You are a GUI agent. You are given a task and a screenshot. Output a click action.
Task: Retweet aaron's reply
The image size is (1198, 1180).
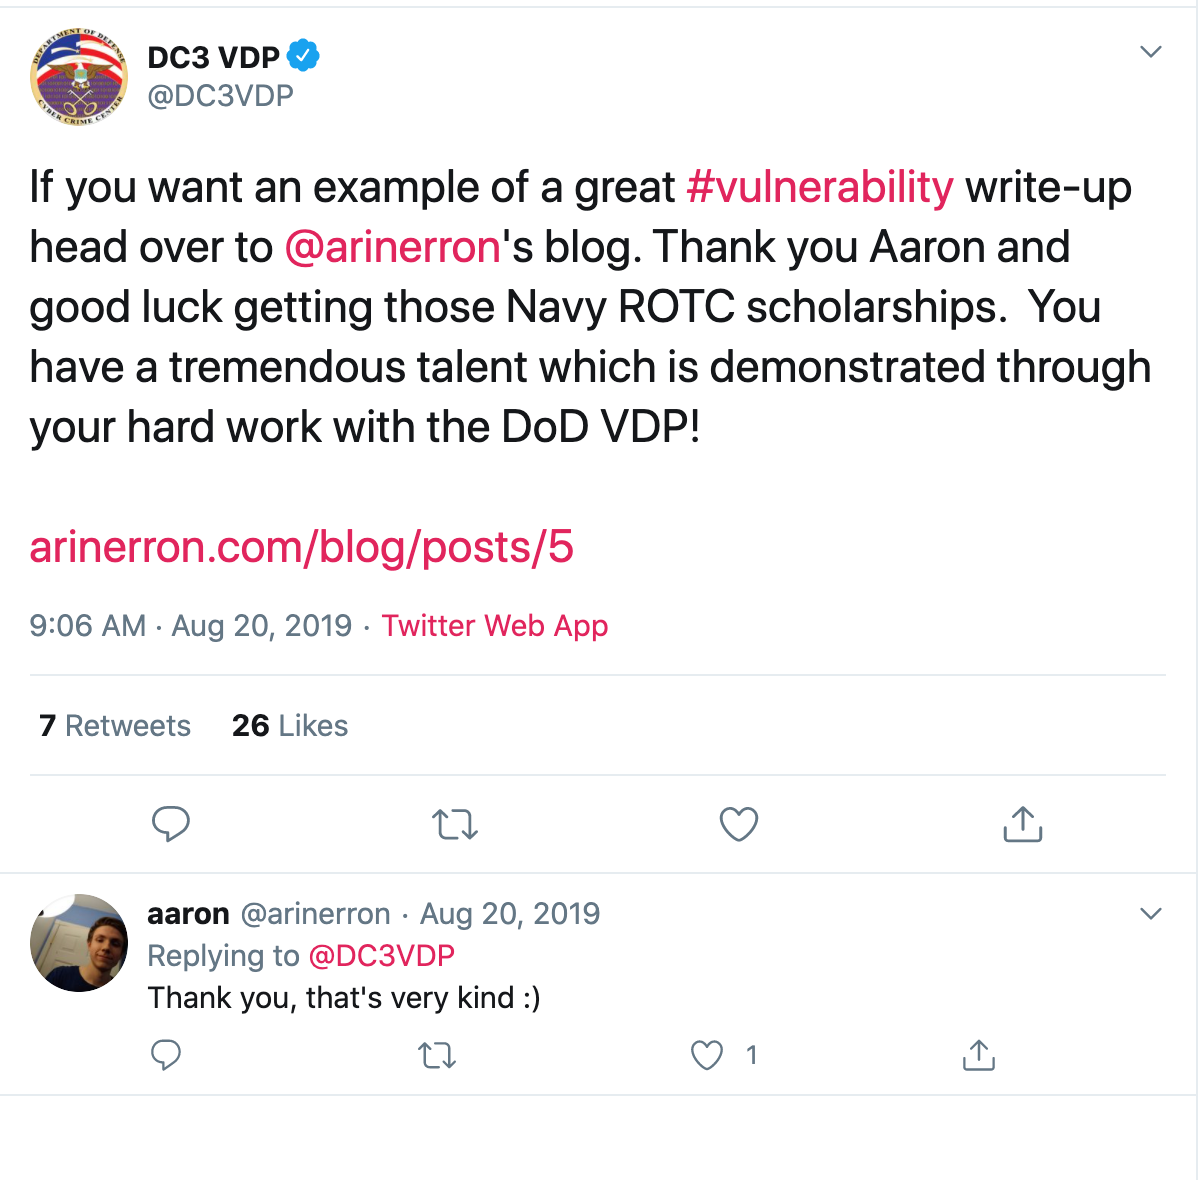point(437,1055)
